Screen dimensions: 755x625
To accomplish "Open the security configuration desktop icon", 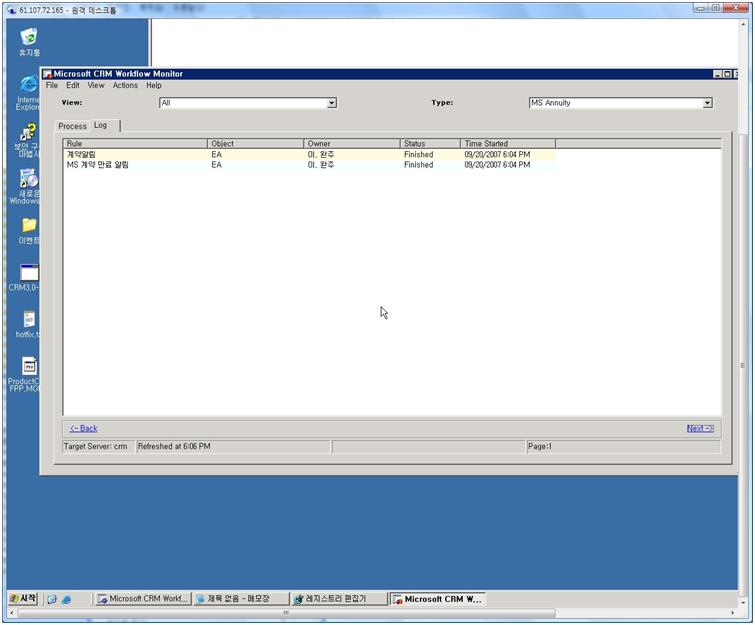I will click(28, 141).
